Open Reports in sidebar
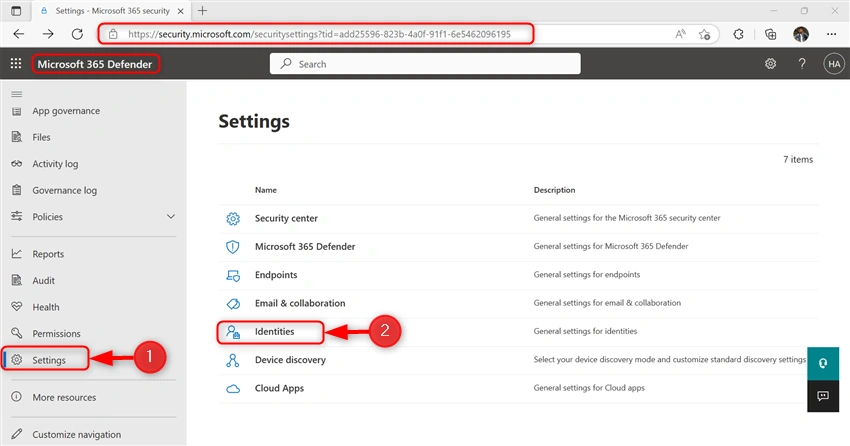 (x=48, y=254)
